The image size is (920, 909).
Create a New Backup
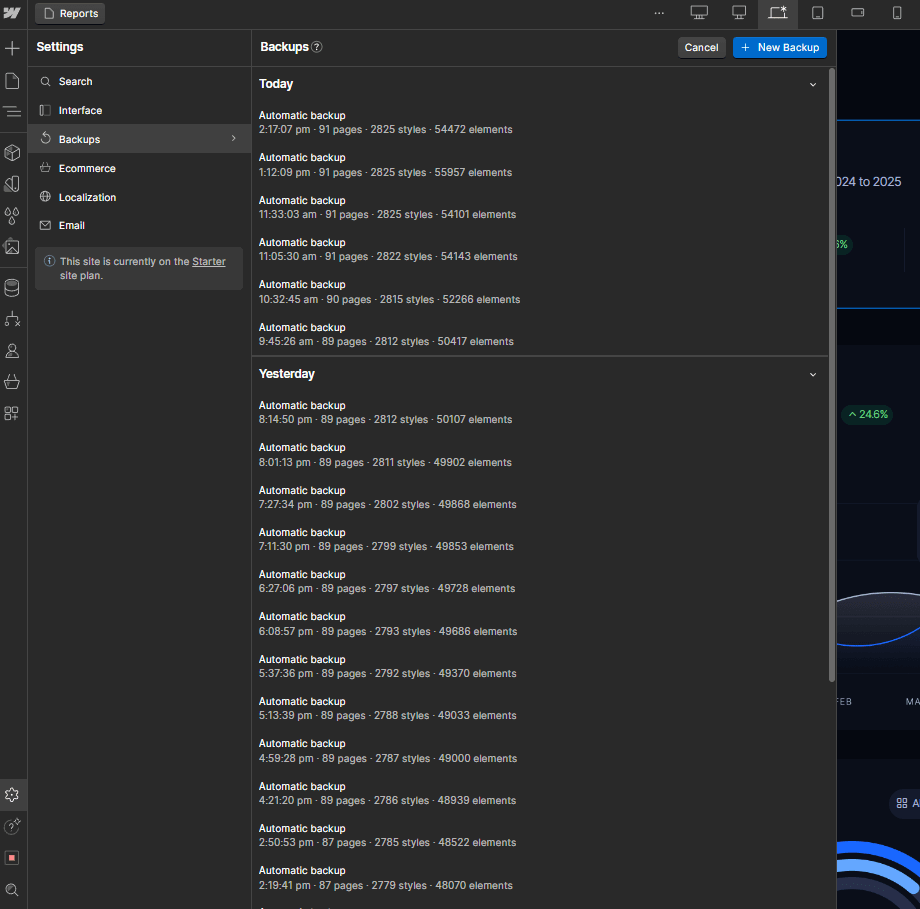point(780,47)
